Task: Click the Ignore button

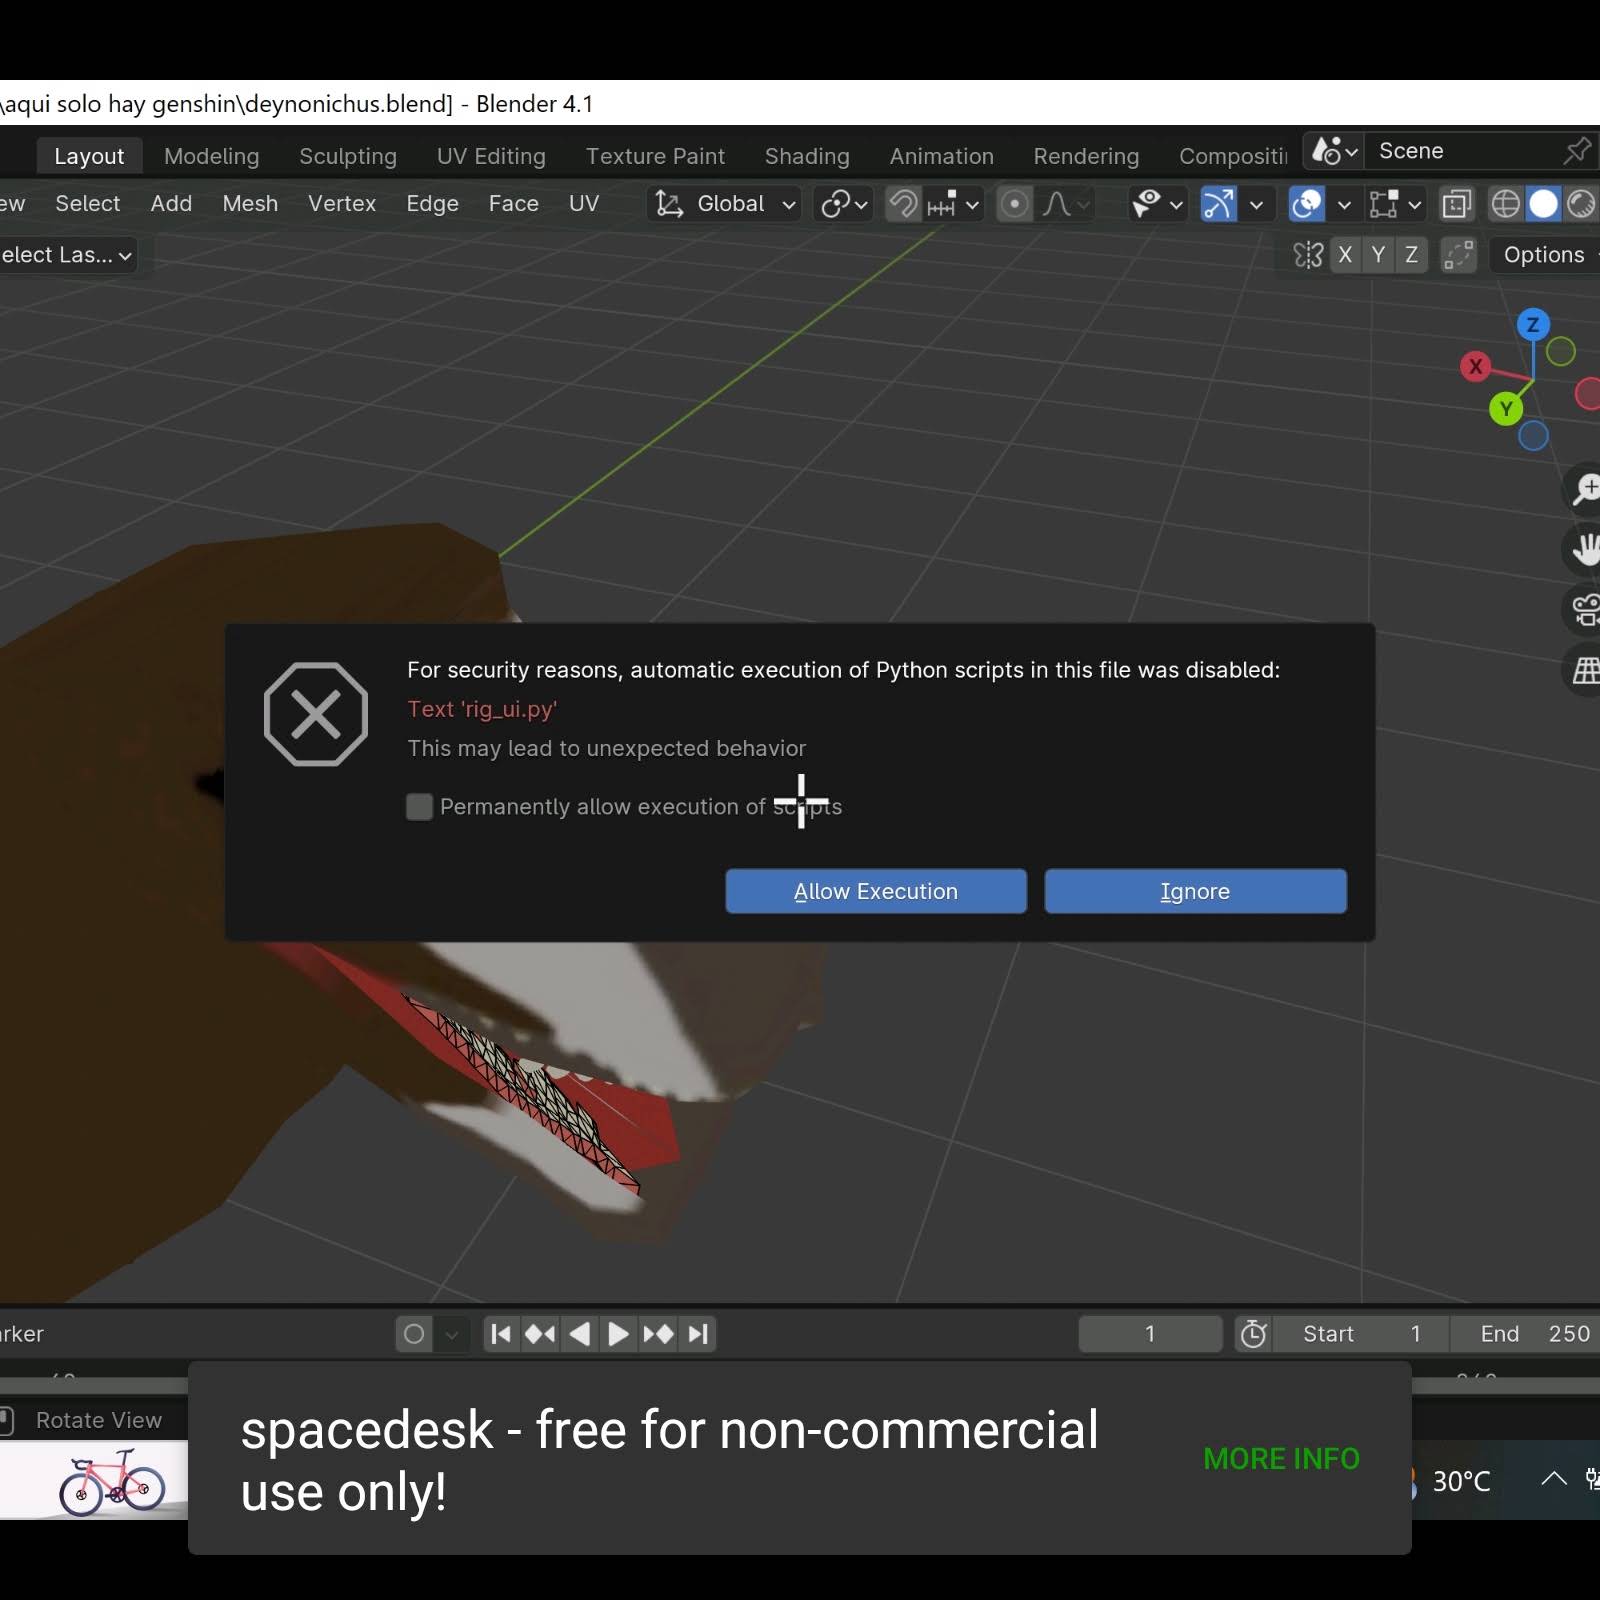Action: point(1195,891)
